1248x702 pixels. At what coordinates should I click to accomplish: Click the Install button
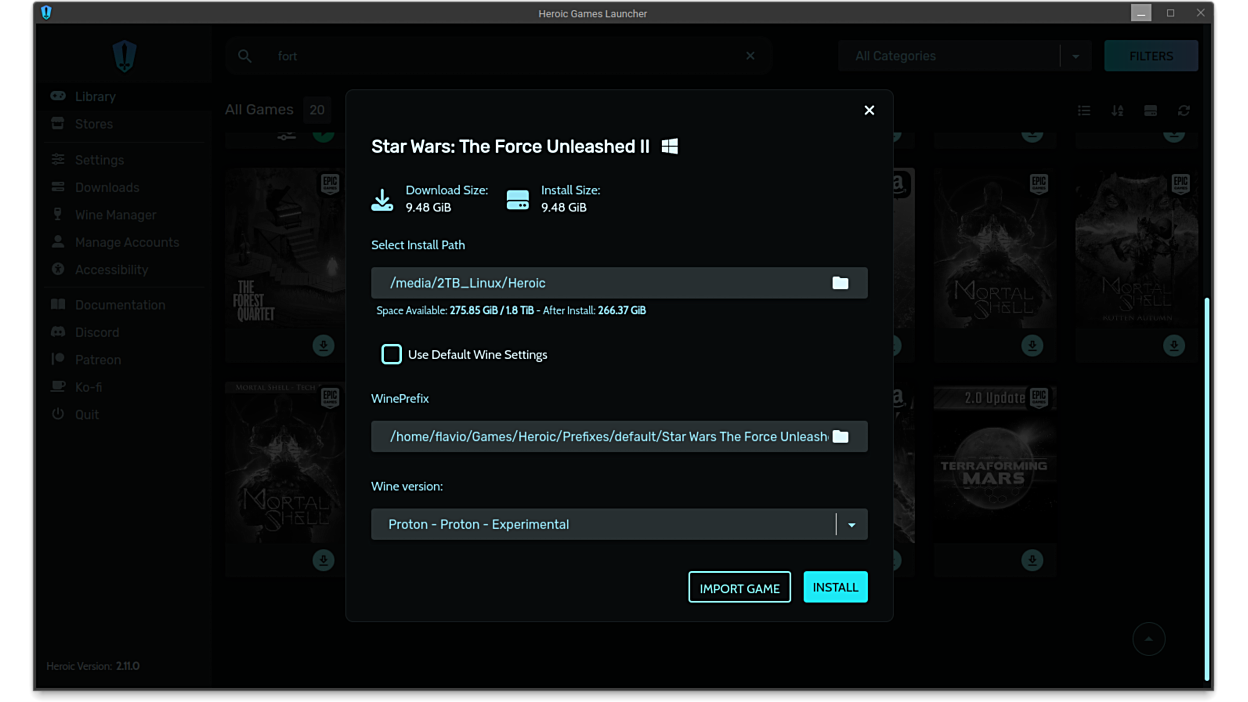[835, 587]
